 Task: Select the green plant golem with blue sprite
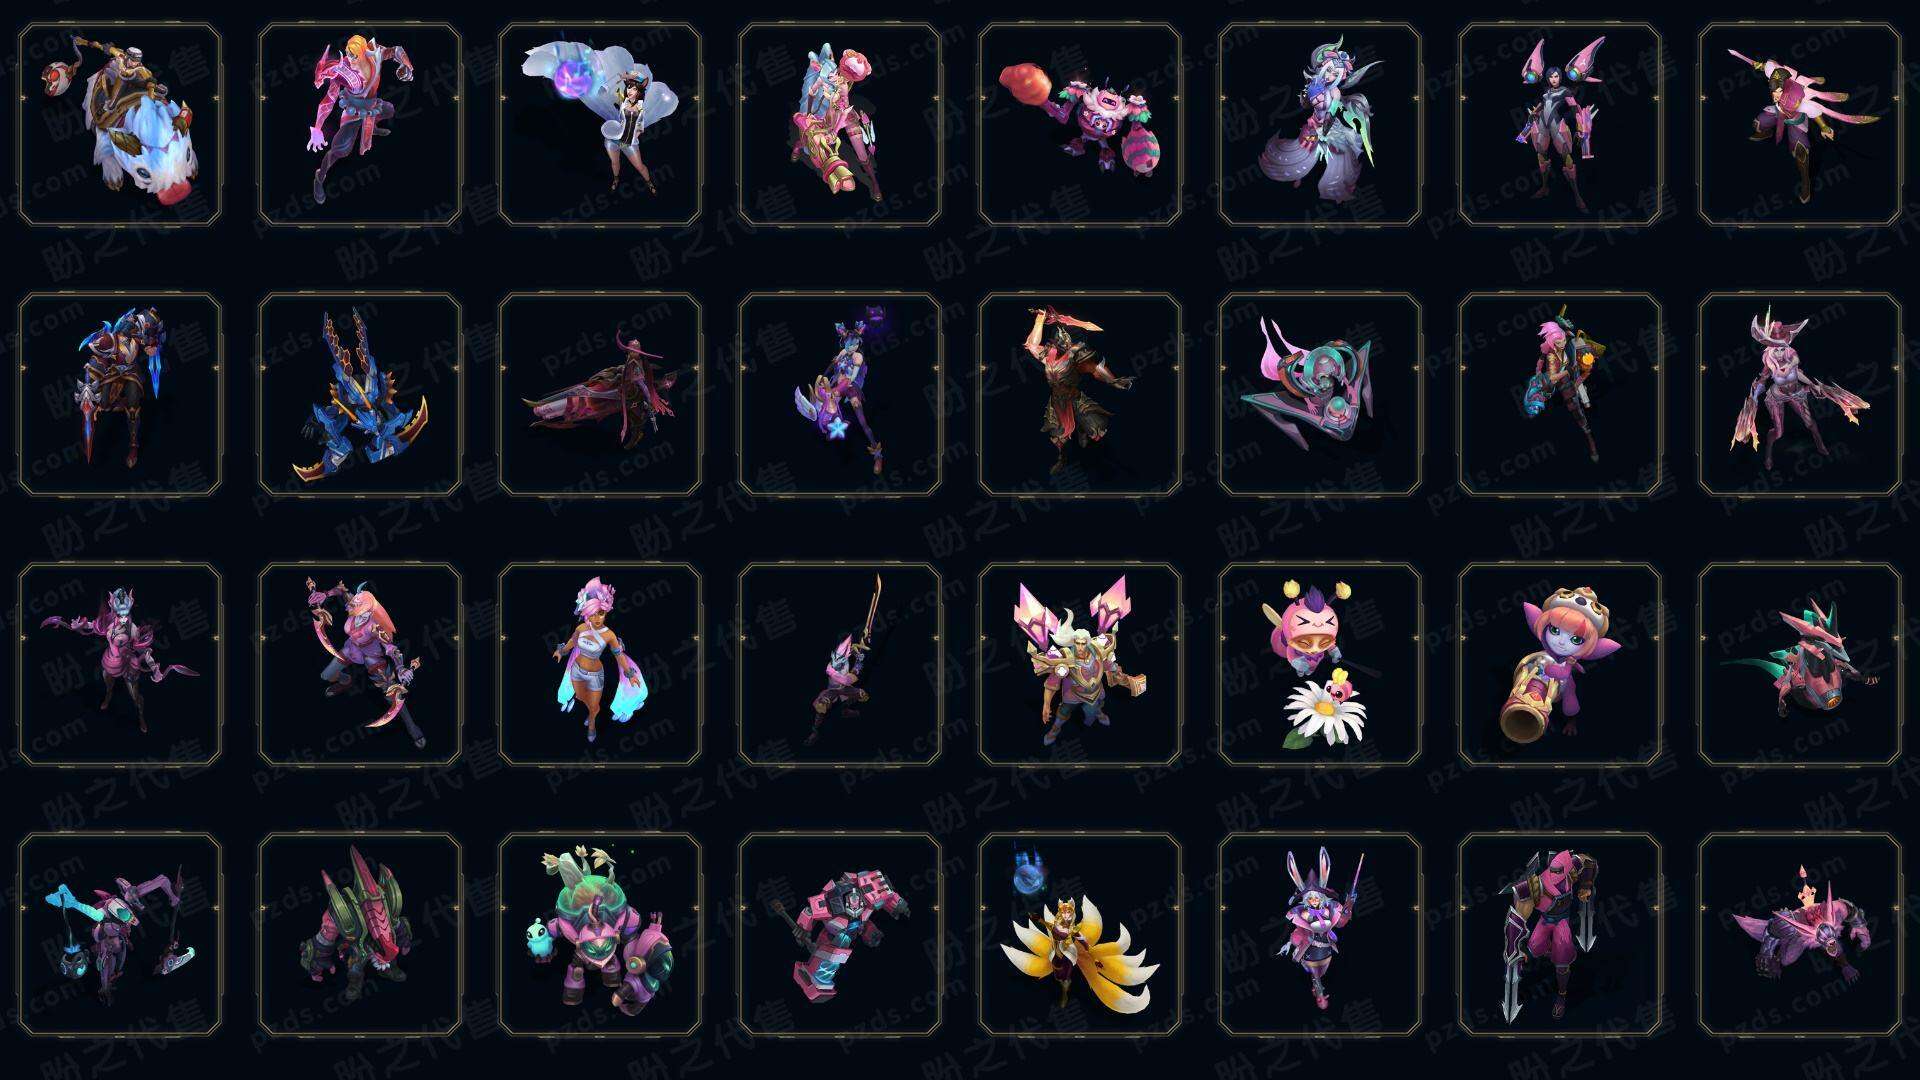tap(600, 934)
